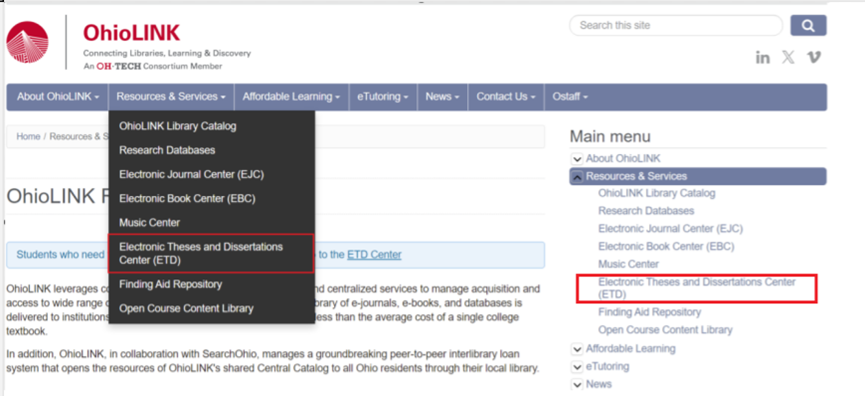
Task: Expand About OhioLINK in Main menu
Action: tap(577, 159)
